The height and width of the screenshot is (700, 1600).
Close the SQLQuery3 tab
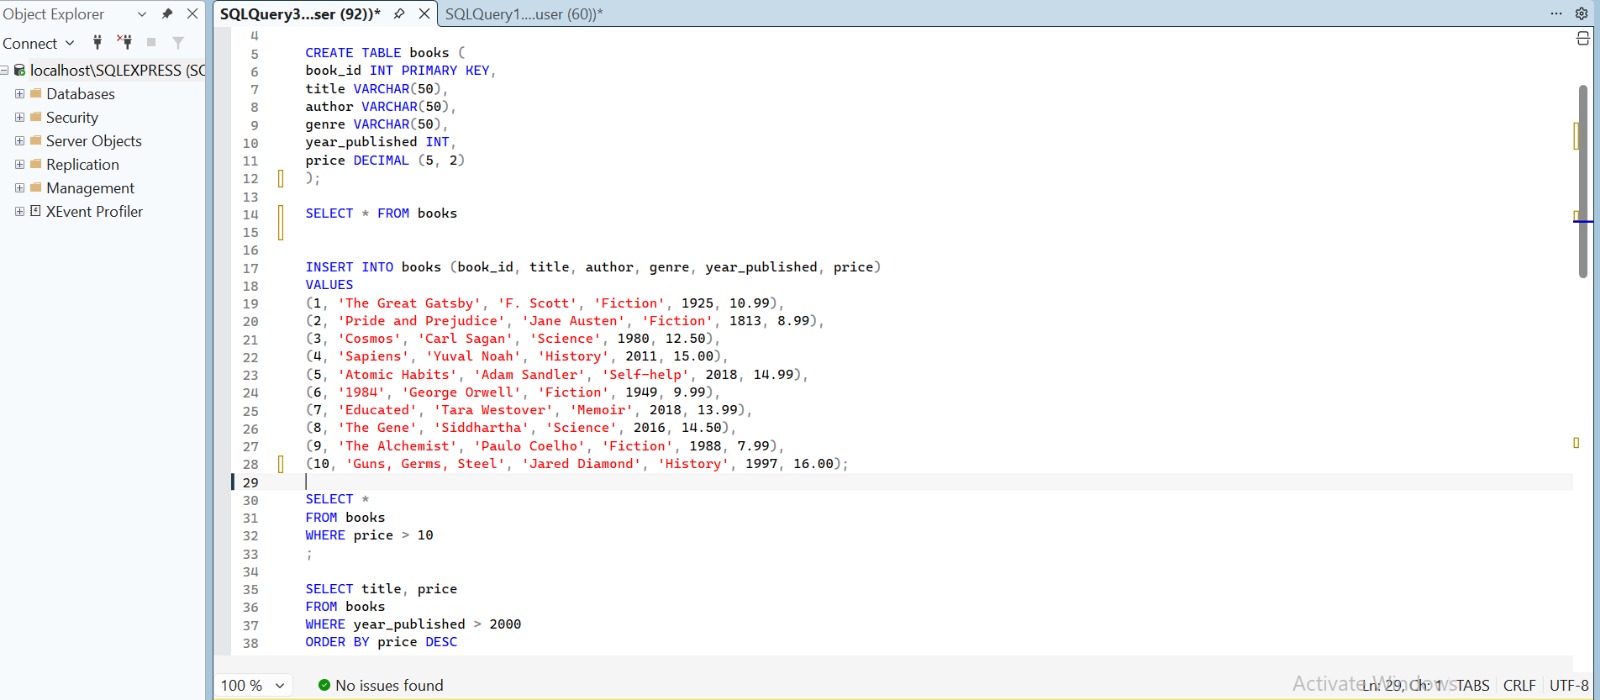pos(424,14)
